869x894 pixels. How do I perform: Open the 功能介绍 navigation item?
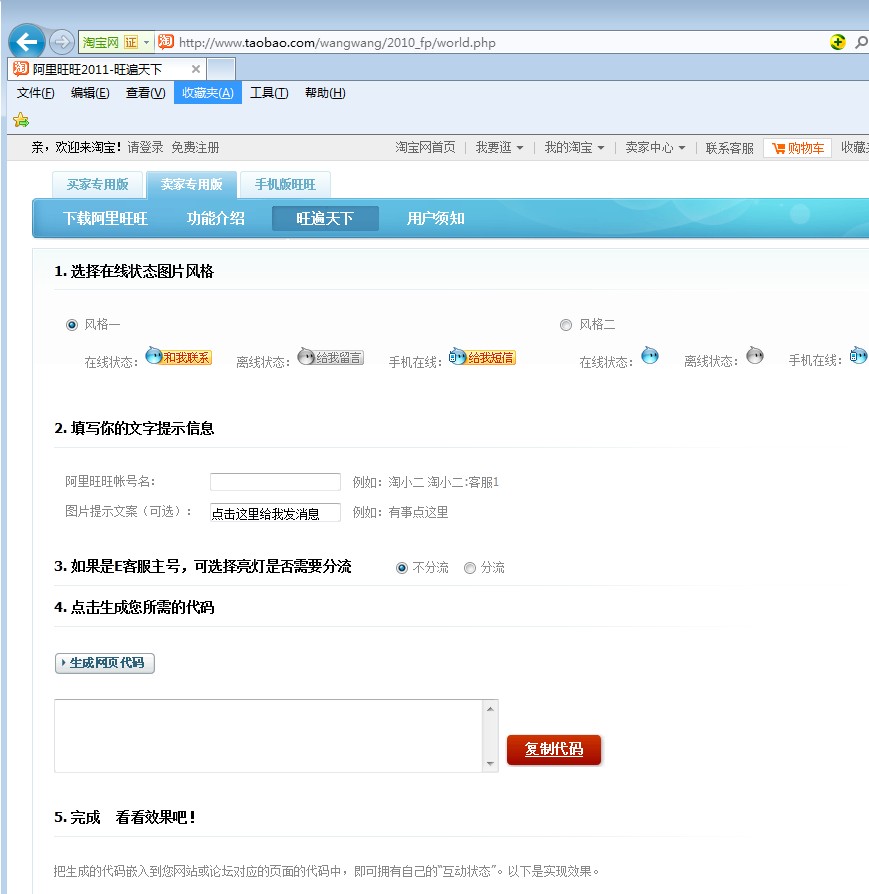pos(216,218)
